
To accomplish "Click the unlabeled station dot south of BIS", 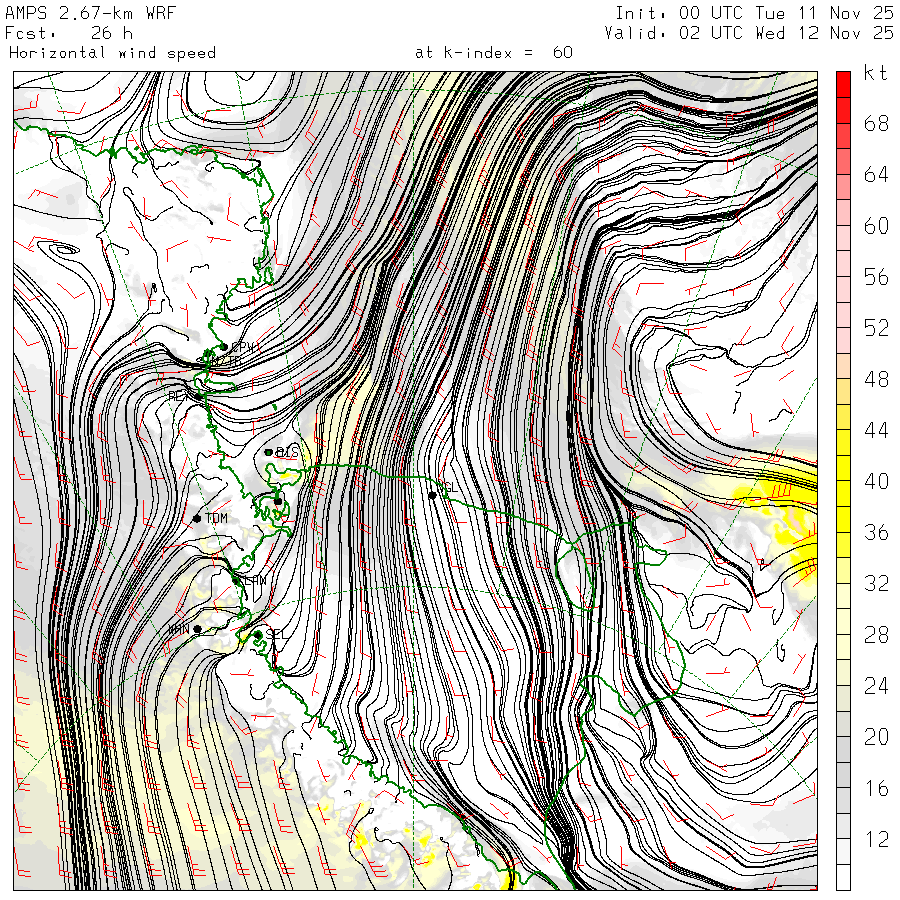I will 278,500.
